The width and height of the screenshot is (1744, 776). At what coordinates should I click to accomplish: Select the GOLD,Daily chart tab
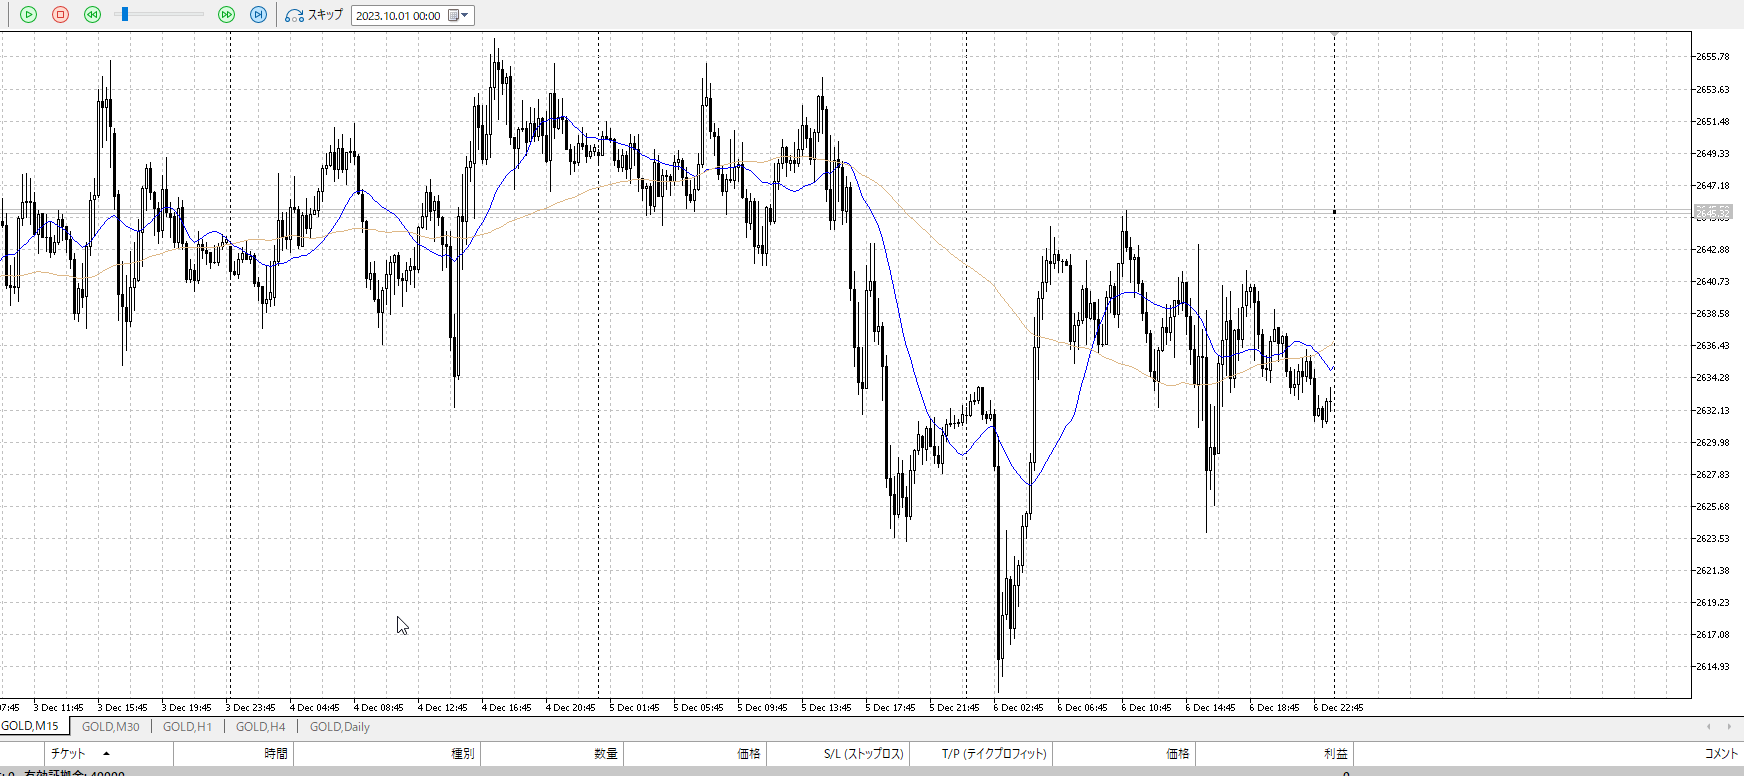[339, 727]
